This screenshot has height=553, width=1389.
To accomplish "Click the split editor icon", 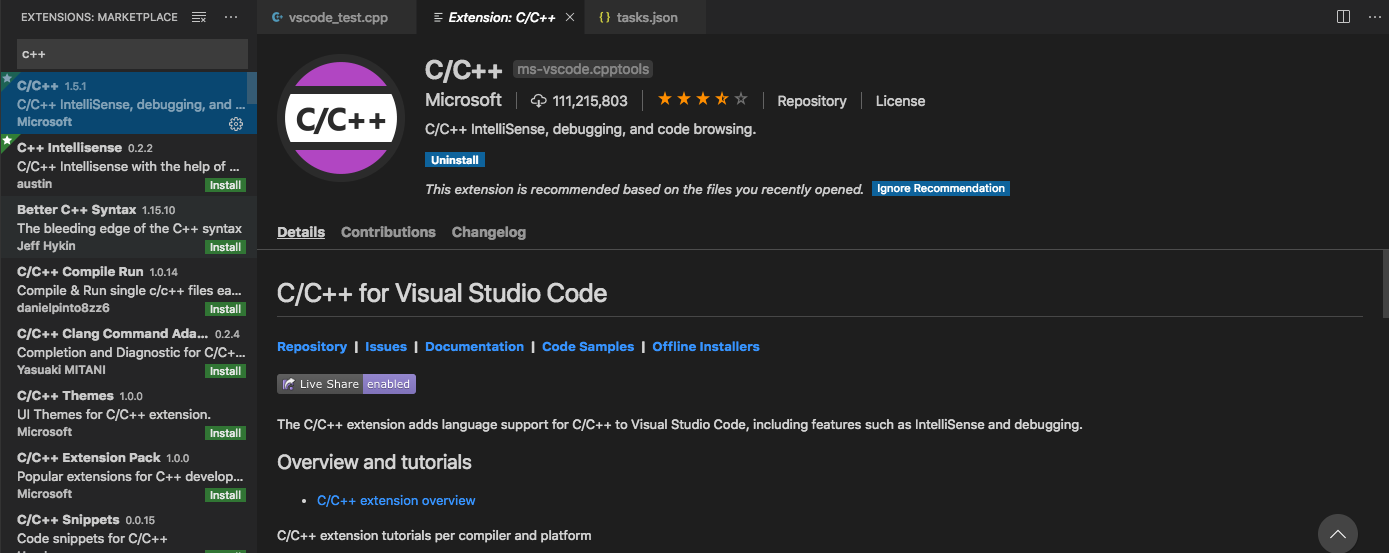I will tap(1343, 17).
